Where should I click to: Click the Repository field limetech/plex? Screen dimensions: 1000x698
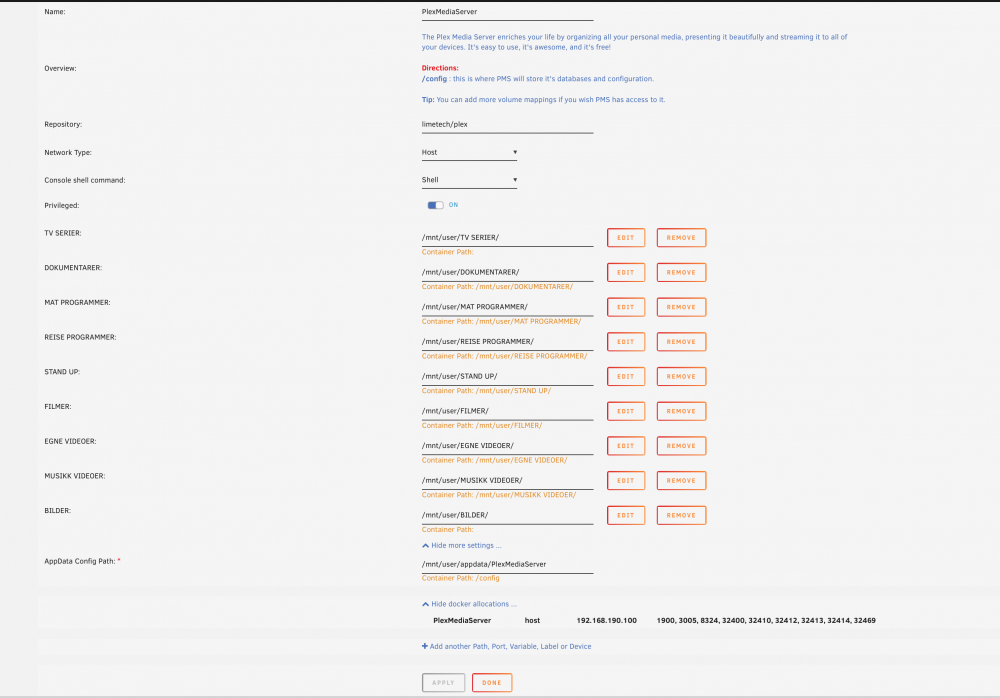pos(507,124)
